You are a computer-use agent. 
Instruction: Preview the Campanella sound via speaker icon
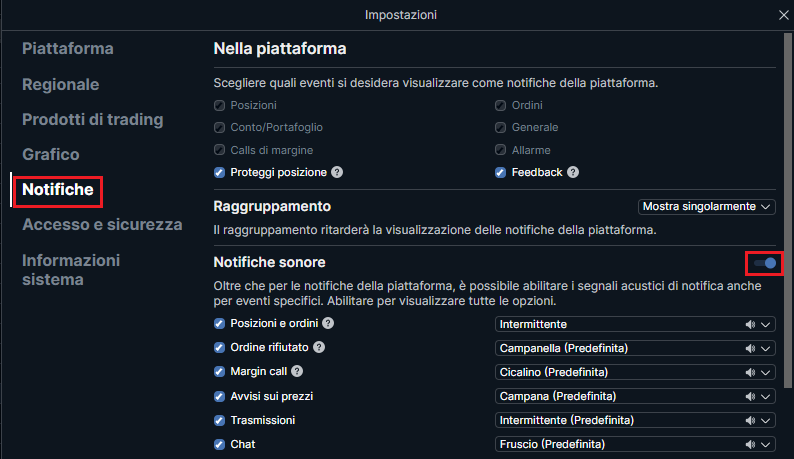(x=750, y=349)
